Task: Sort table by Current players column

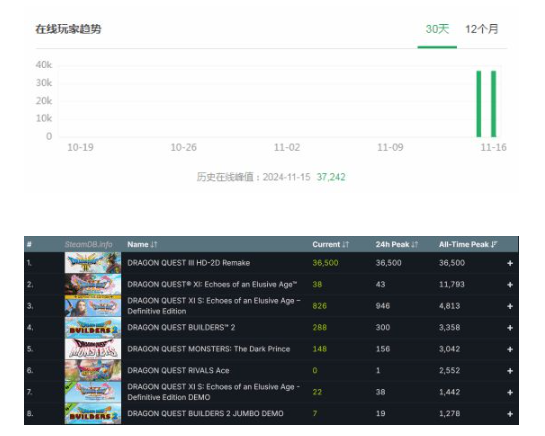Action: 330,244
